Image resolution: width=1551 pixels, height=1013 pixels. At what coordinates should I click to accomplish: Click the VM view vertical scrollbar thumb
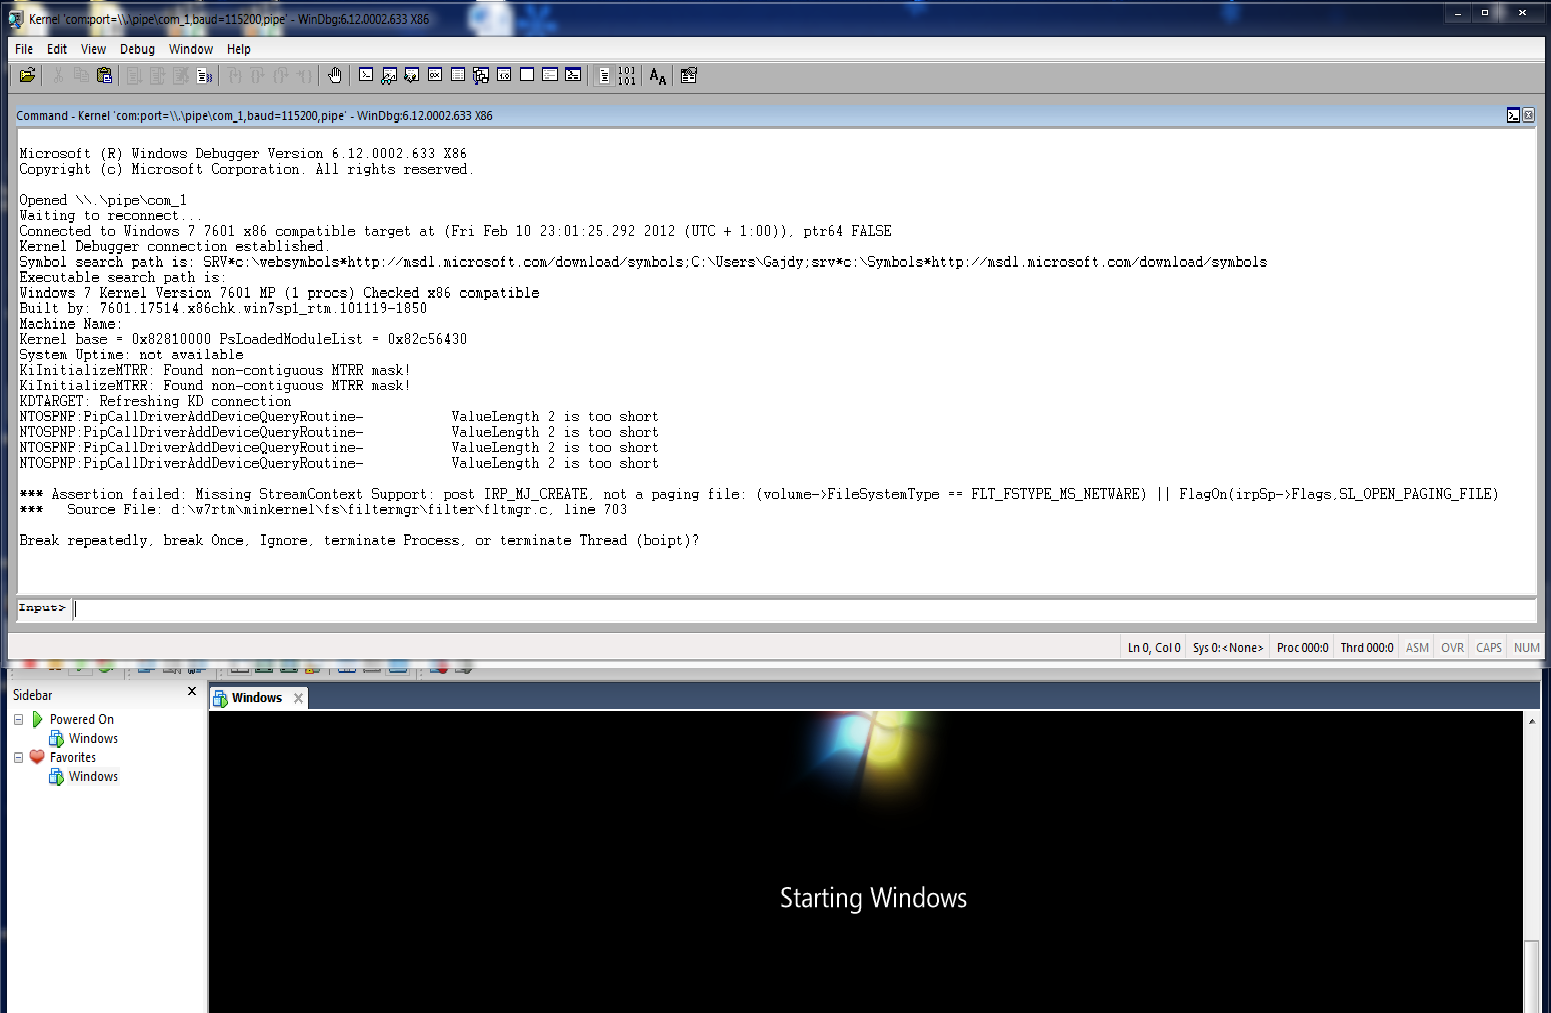click(1531, 976)
